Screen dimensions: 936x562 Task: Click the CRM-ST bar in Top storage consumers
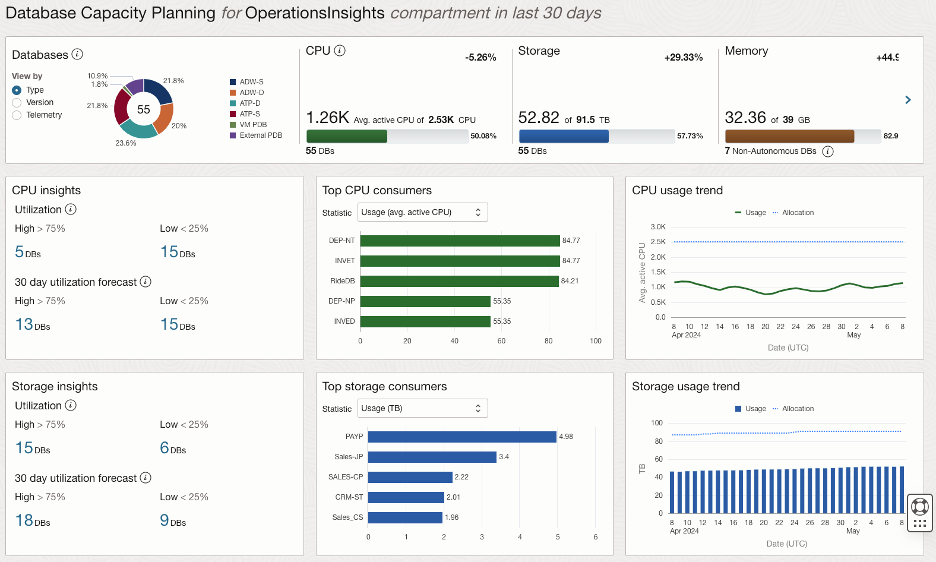(406, 497)
